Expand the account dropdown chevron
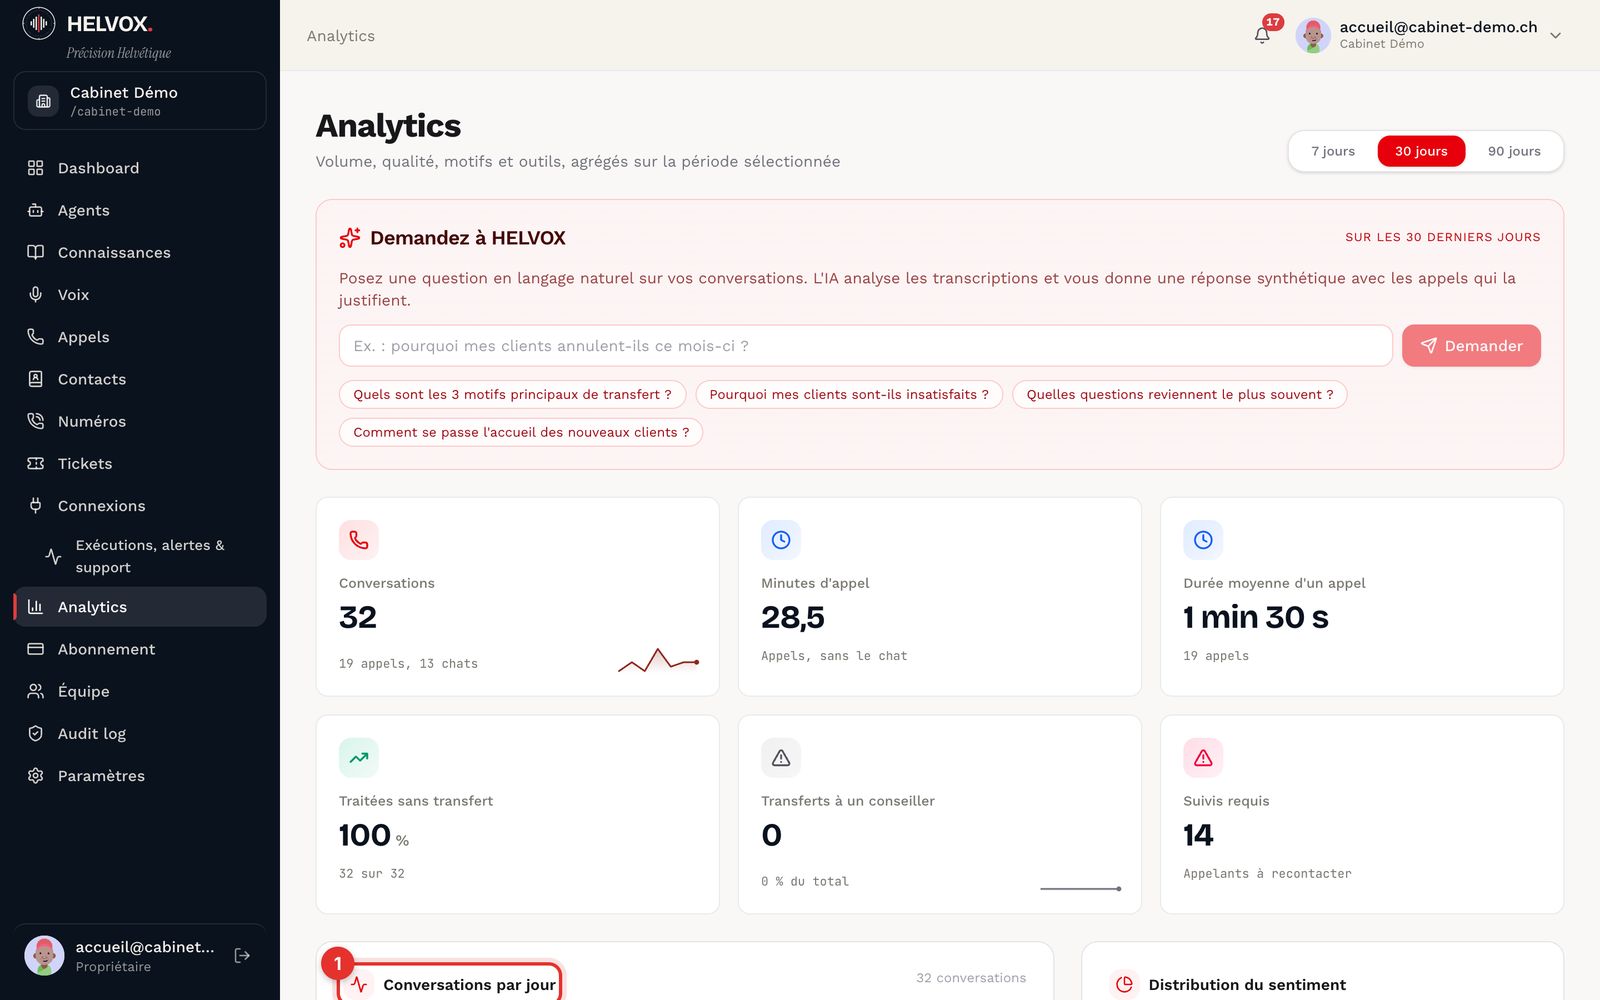This screenshot has width=1600, height=1000. point(1555,35)
